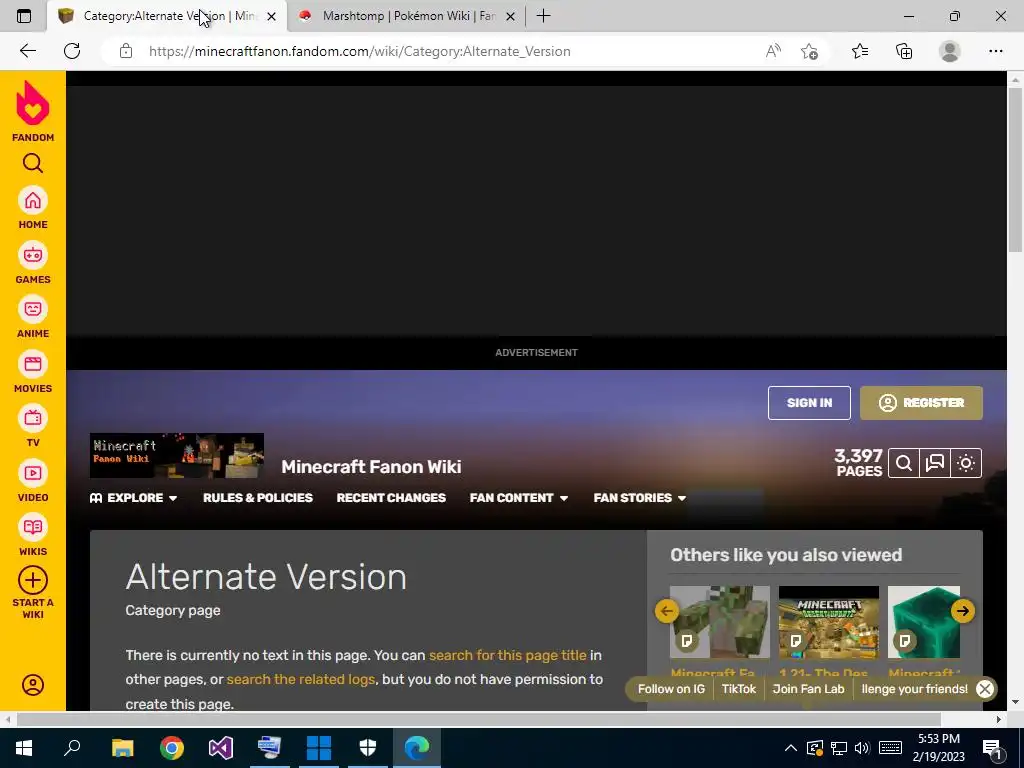
Task: Open Windows Security shield in taskbar
Action: (x=368, y=748)
